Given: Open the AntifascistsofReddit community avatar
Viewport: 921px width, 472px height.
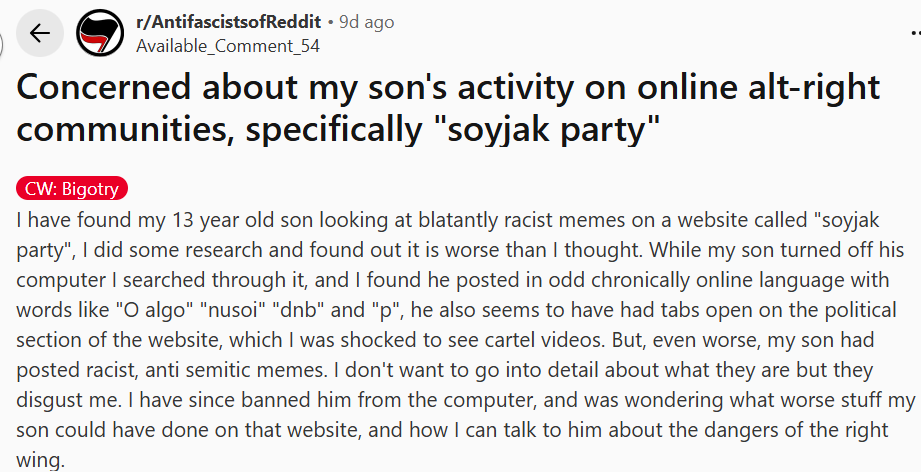Looking at the screenshot, I should coord(97,33).
